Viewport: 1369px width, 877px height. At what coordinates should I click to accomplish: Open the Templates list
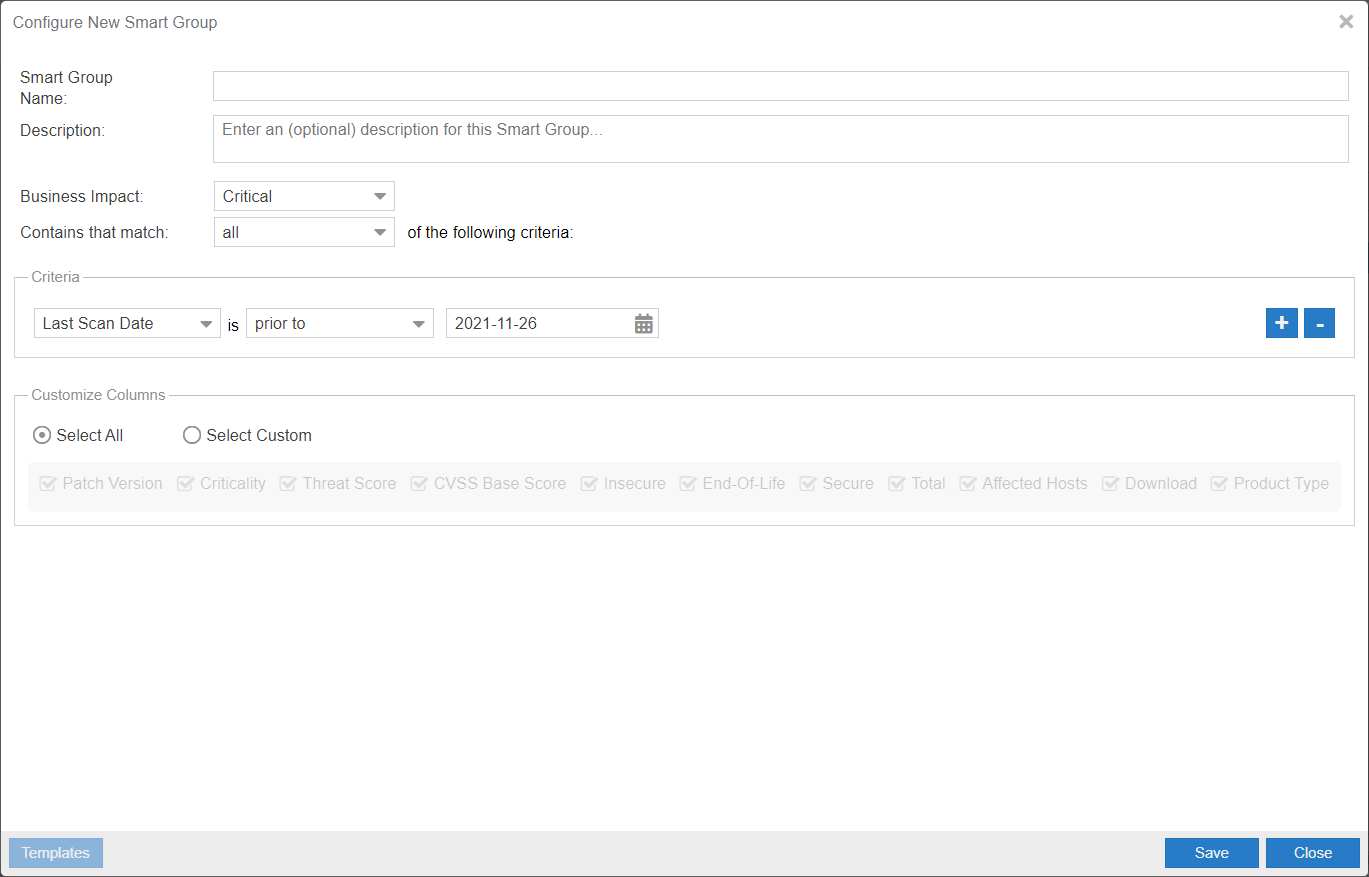pos(55,853)
